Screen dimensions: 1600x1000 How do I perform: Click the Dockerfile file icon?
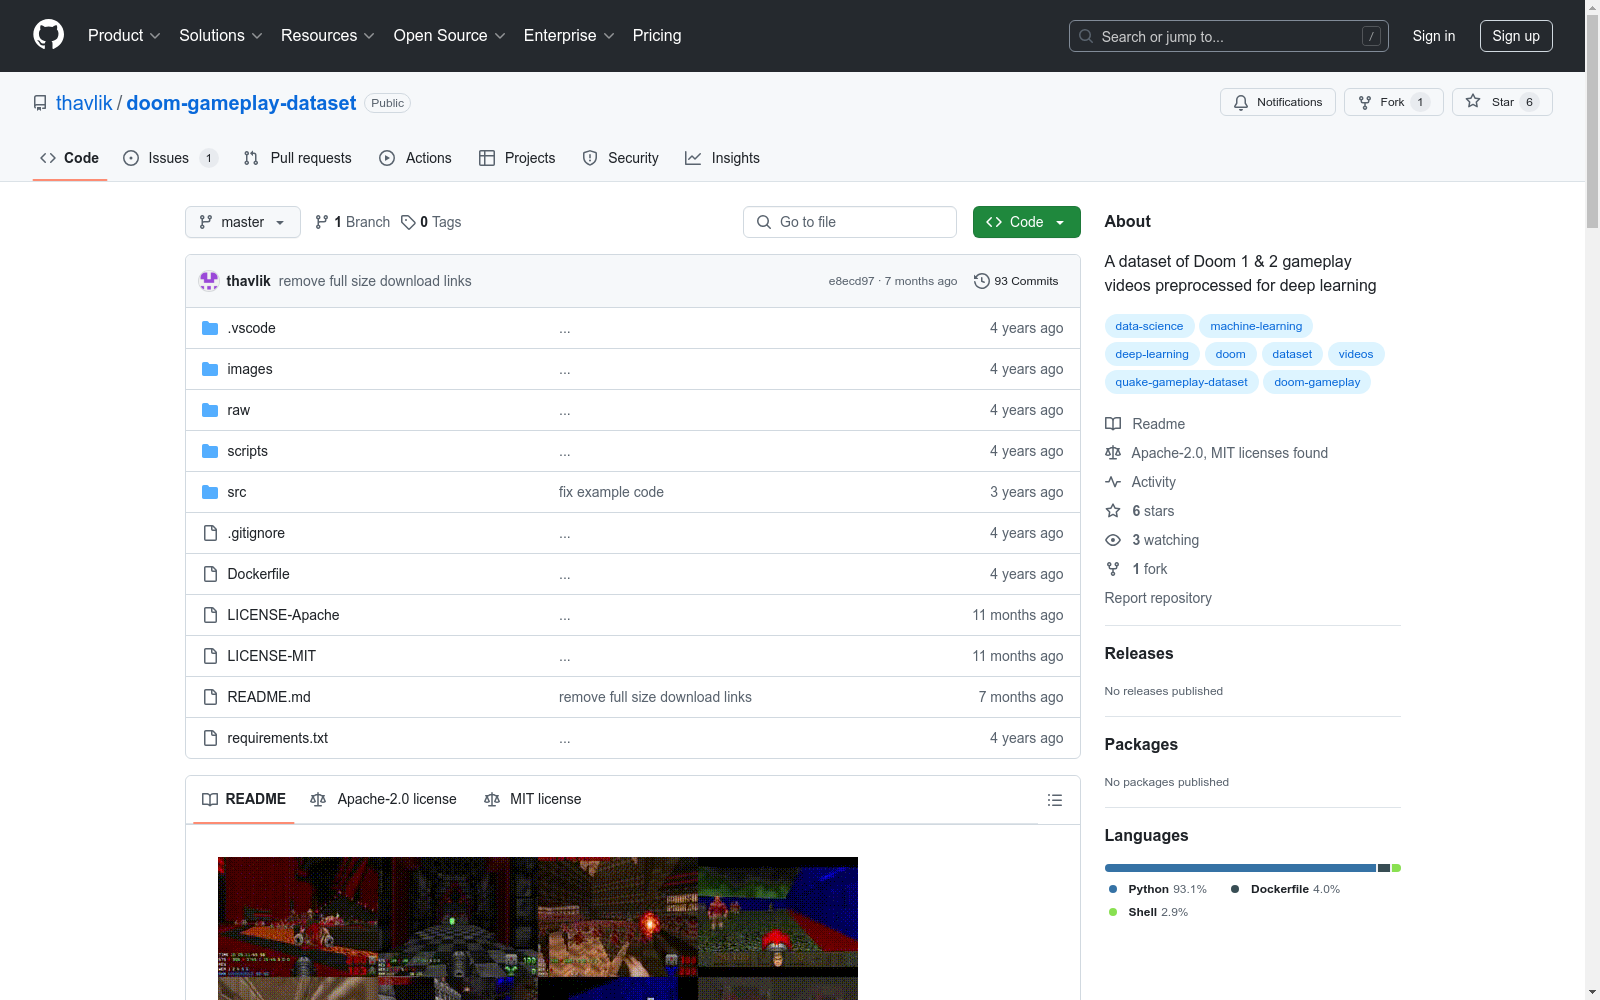click(210, 574)
